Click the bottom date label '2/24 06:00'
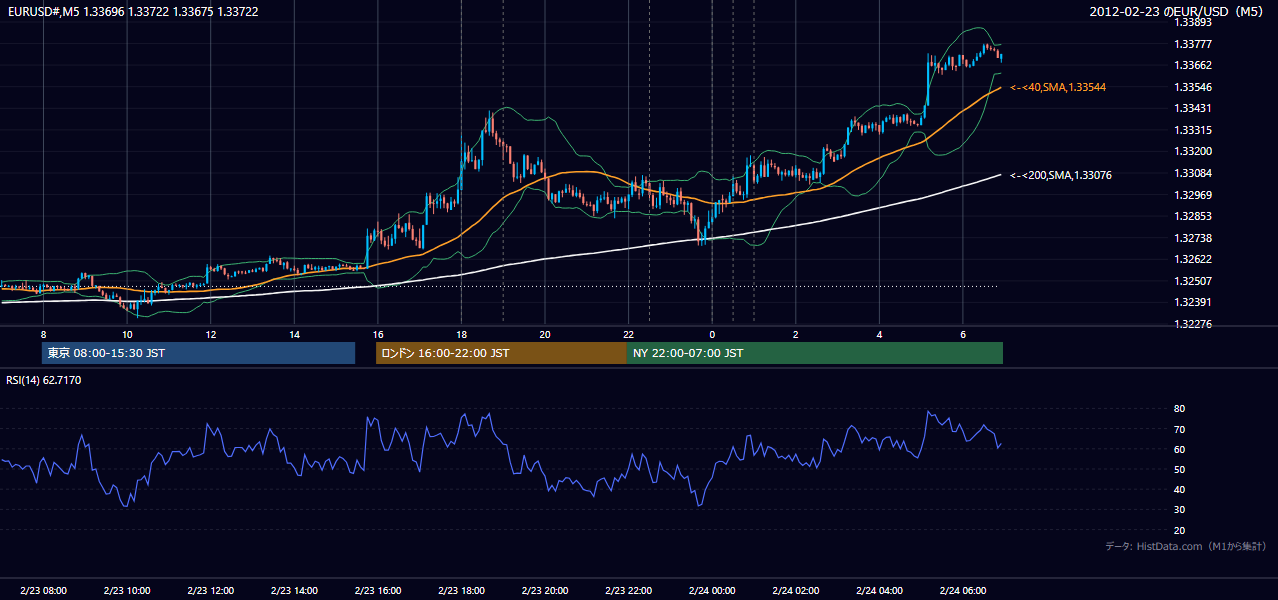Image resolution: width=1278 pixels, height=600 pixels. 963,591
